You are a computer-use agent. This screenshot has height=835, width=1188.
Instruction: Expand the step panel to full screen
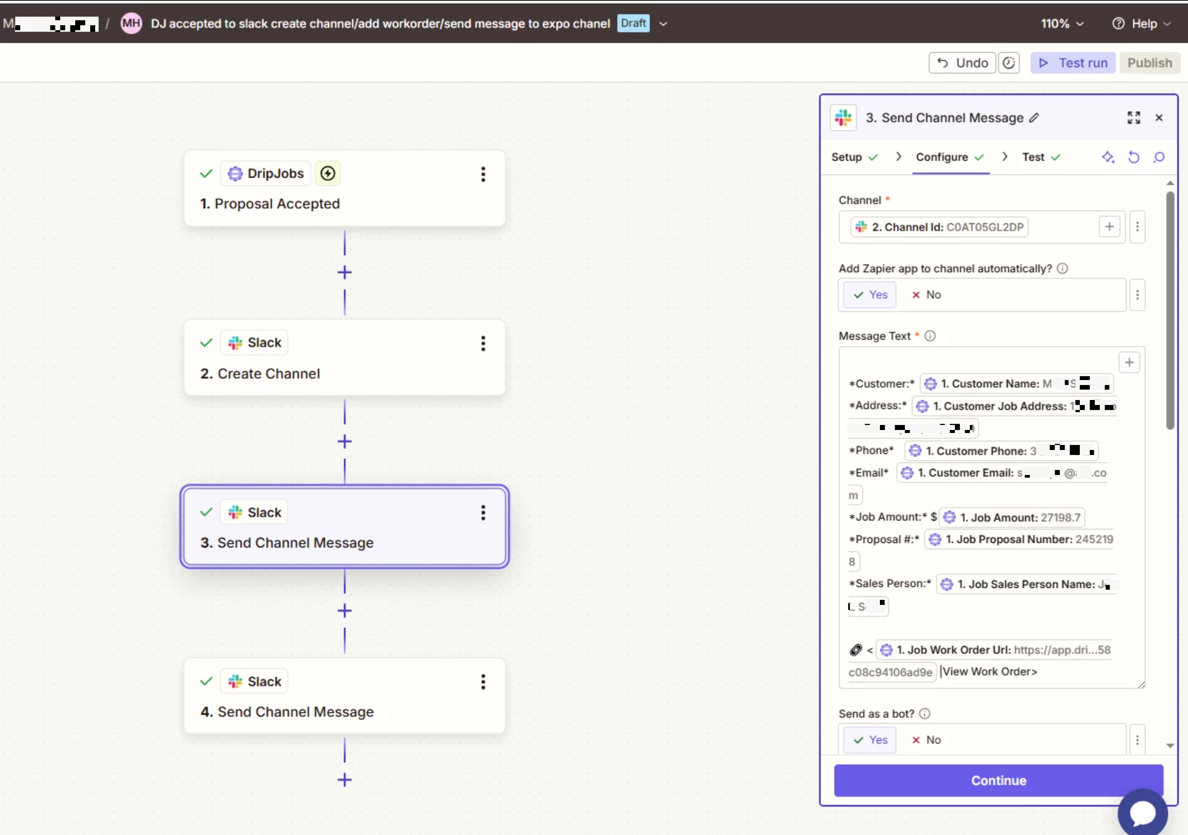click(1133, 118)
